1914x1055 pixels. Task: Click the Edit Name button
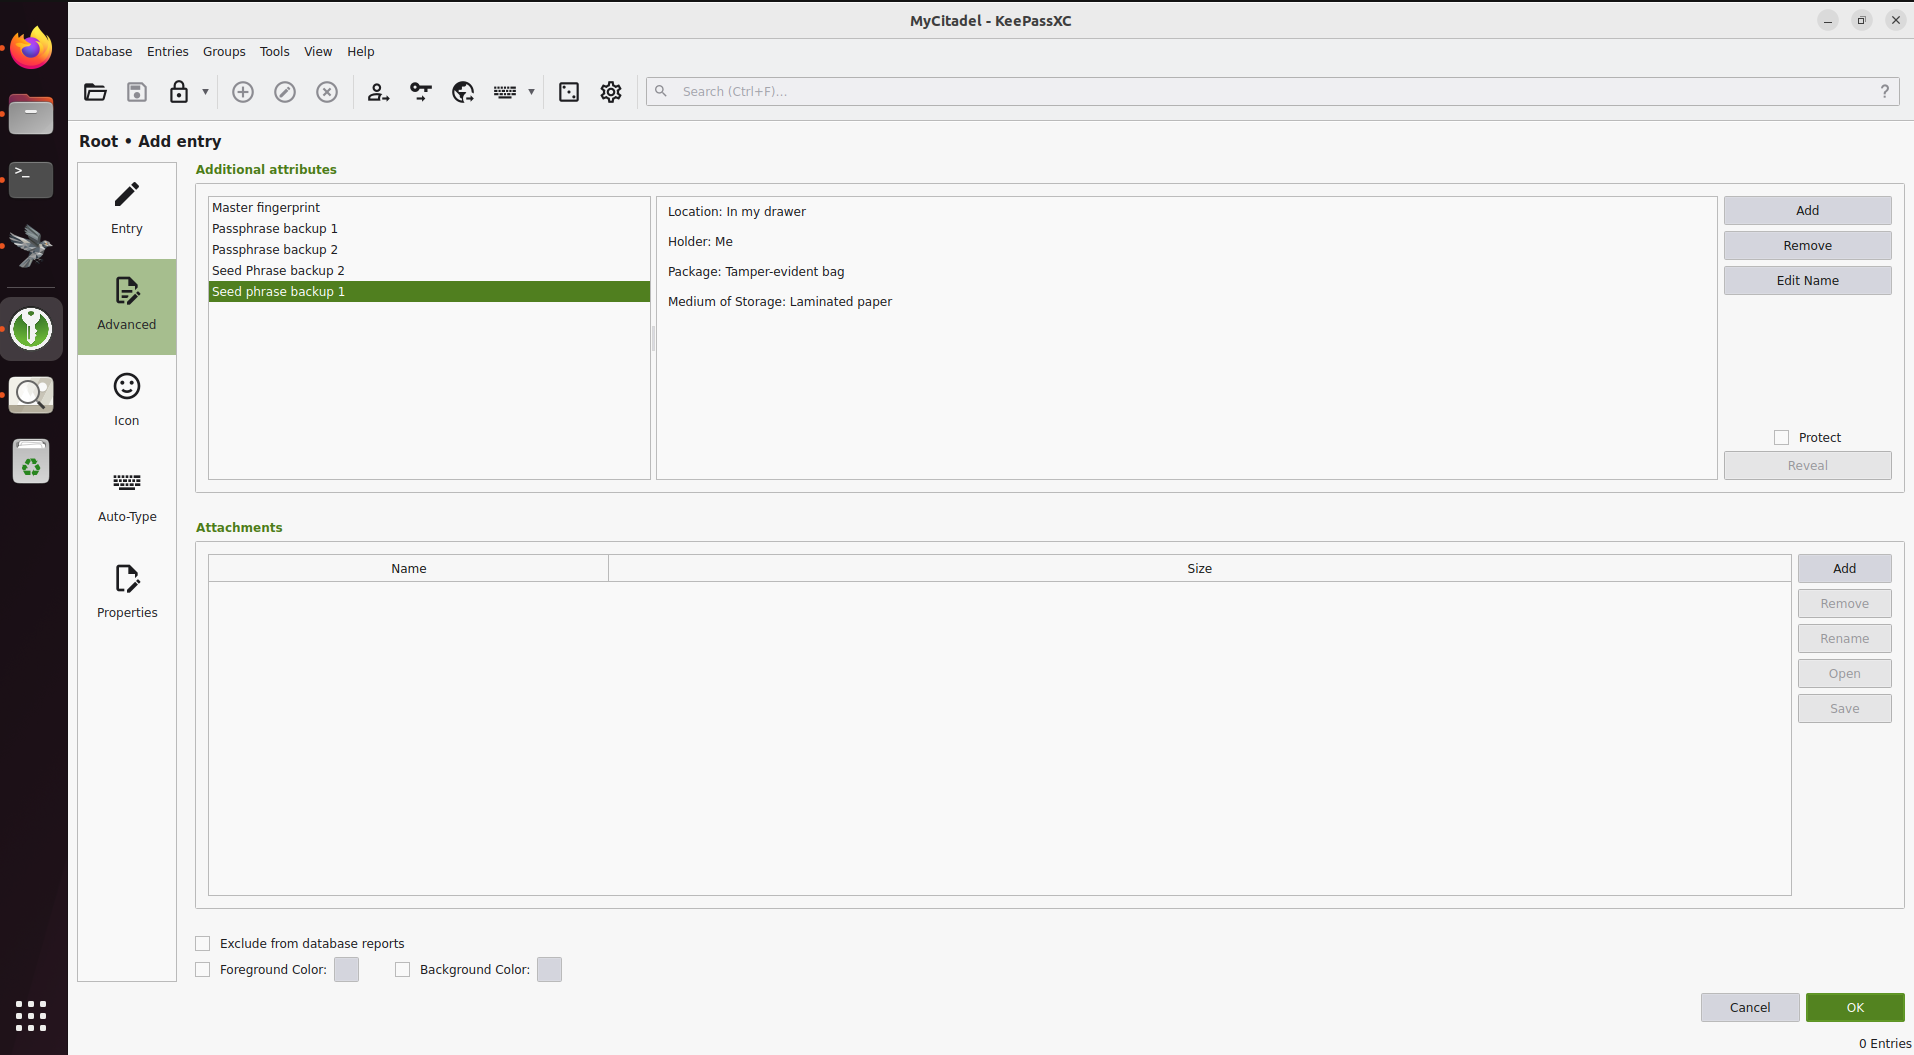click(1807, 280)
